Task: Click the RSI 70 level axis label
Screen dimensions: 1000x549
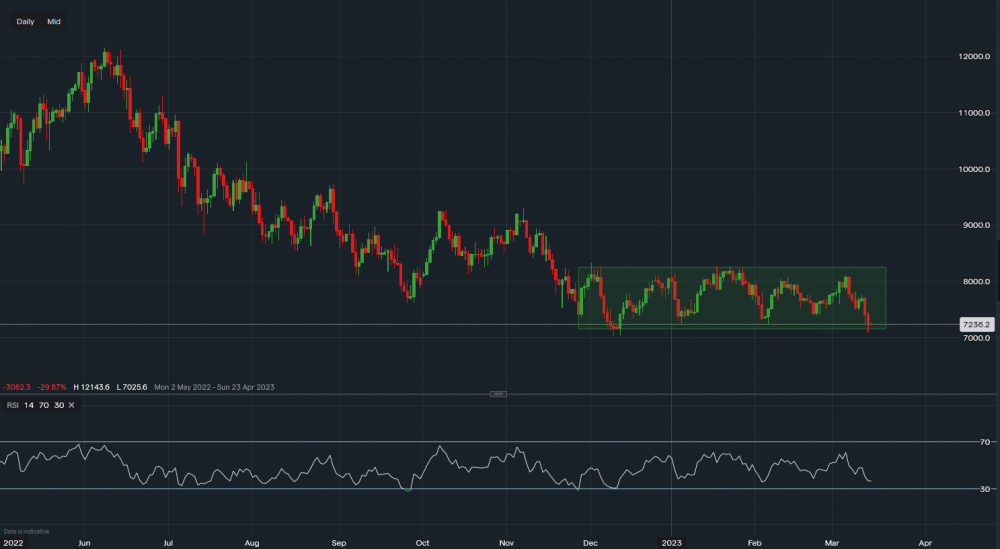Action: click(984, 442)
